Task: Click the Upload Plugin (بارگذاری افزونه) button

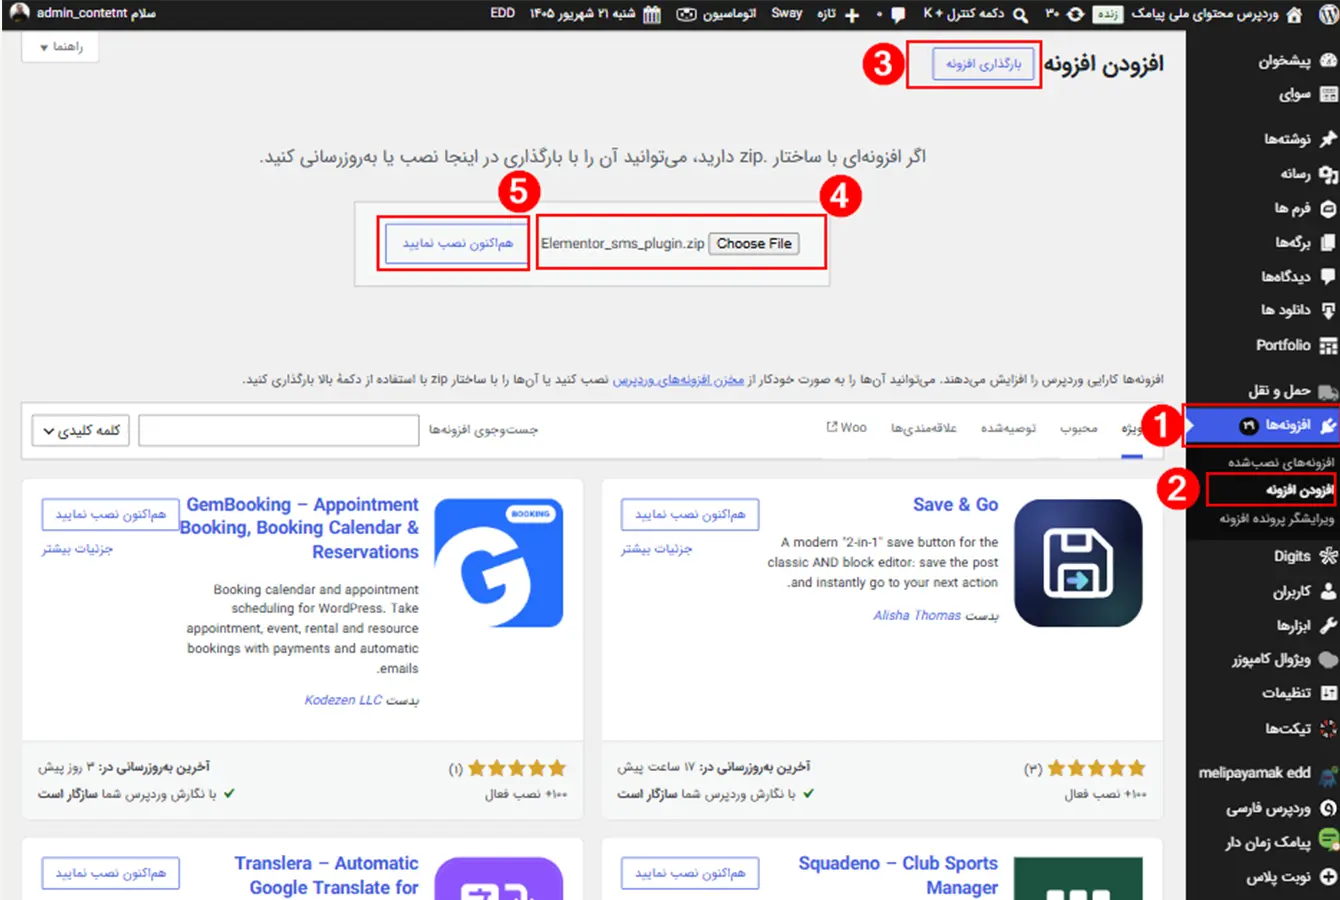Action: [984, 64]
